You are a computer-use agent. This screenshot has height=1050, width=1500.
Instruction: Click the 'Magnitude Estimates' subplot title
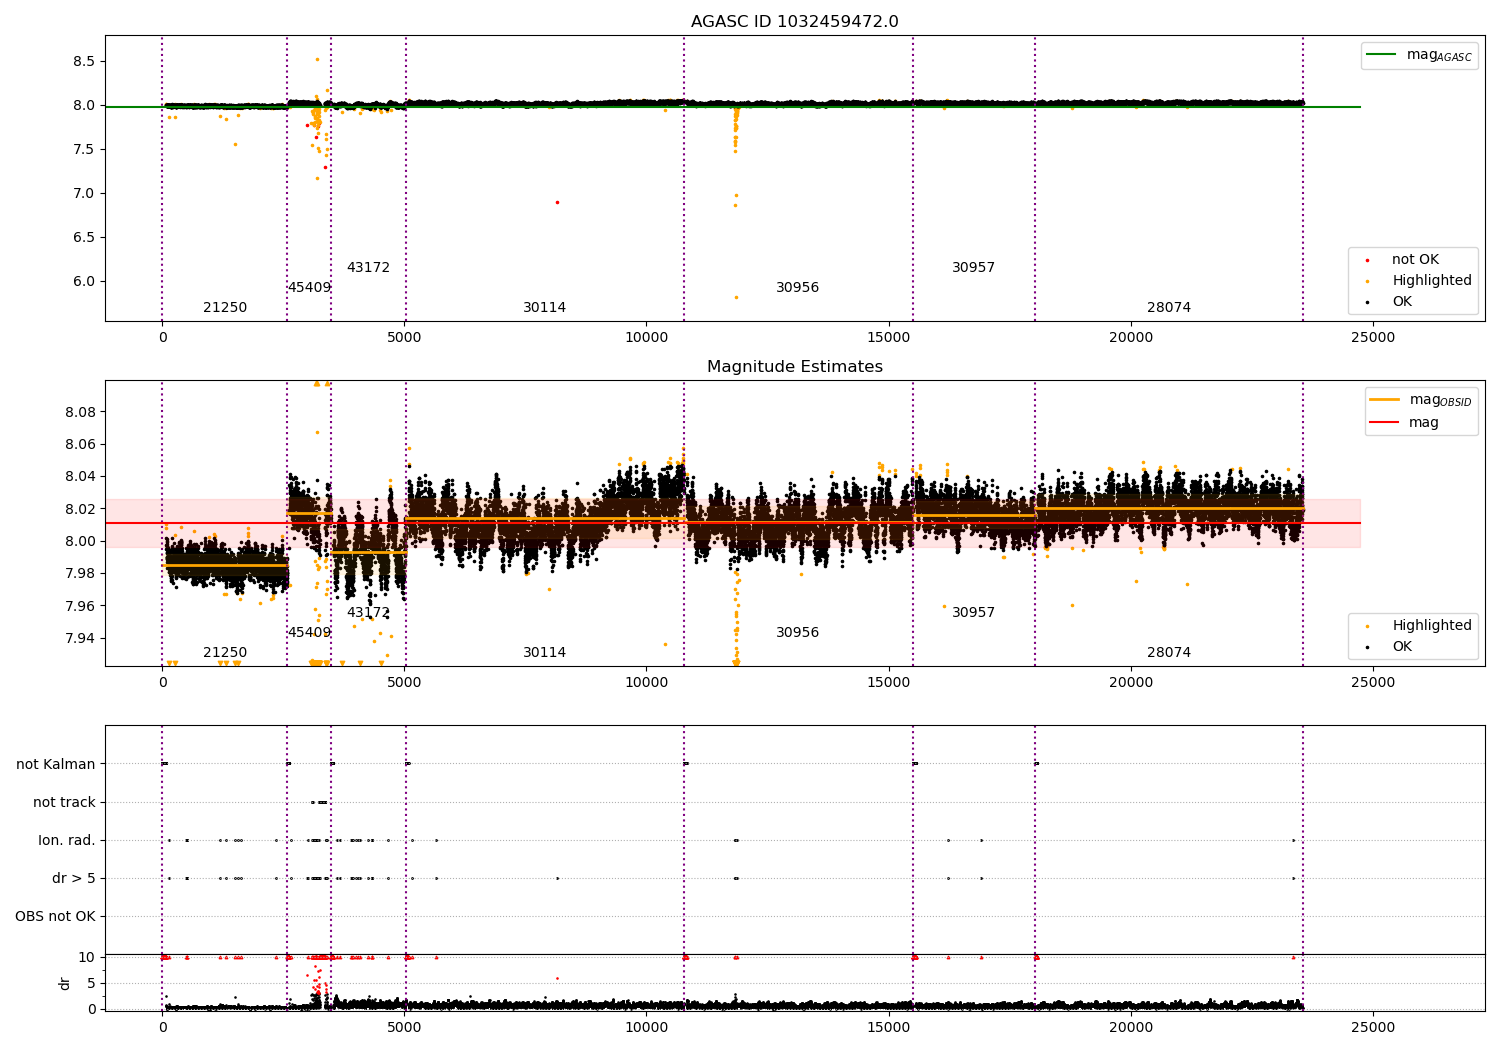(x=794, y=367)
